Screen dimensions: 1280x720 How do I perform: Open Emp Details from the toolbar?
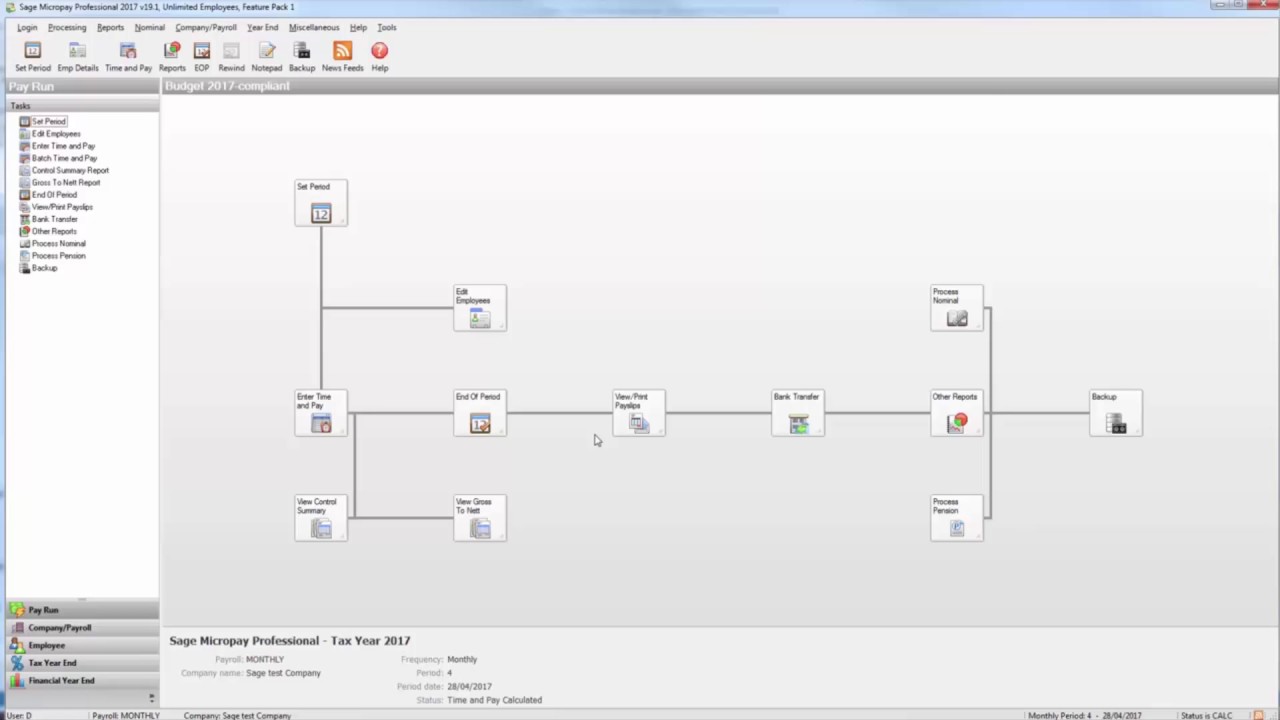[78, 57]
